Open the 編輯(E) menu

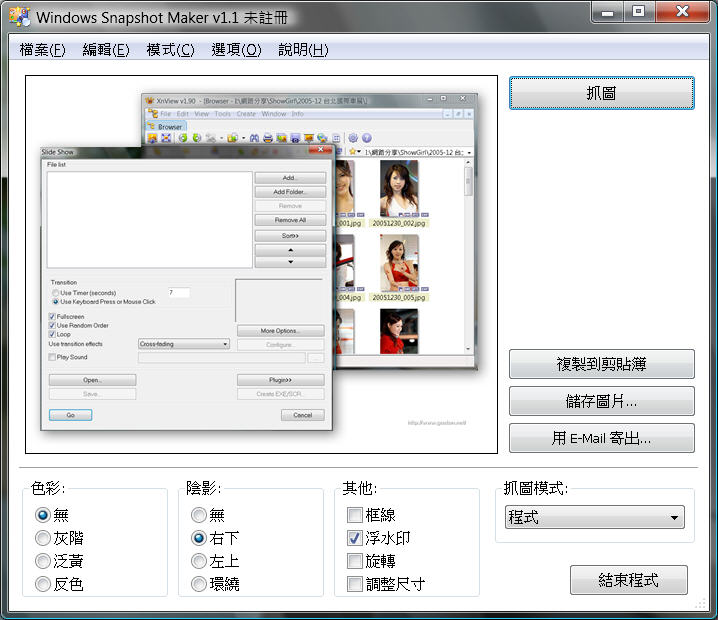(x=106, y=49)
